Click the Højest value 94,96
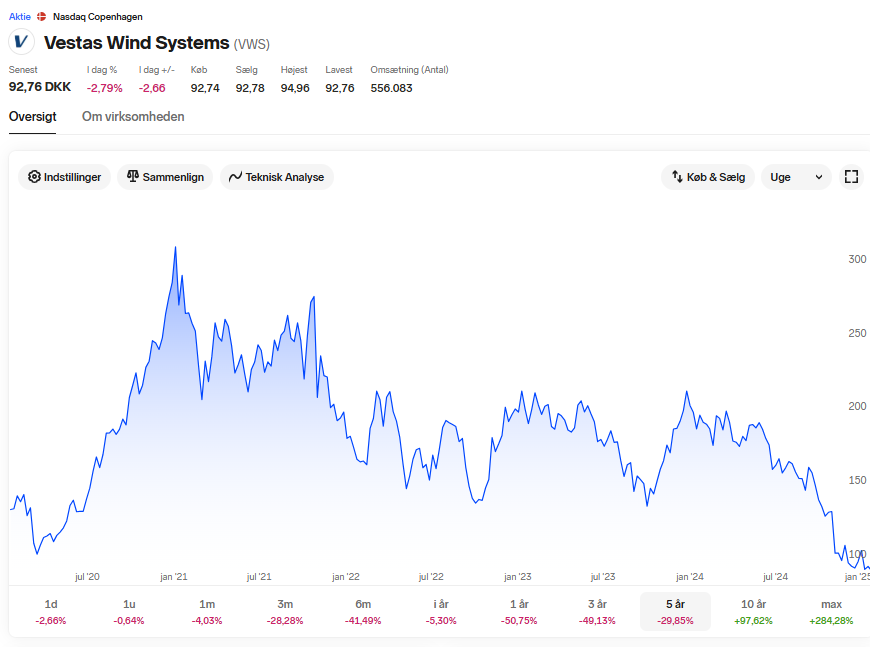This screenshot has width=870, height=647. pyautogui.click(x=295, y=88)
